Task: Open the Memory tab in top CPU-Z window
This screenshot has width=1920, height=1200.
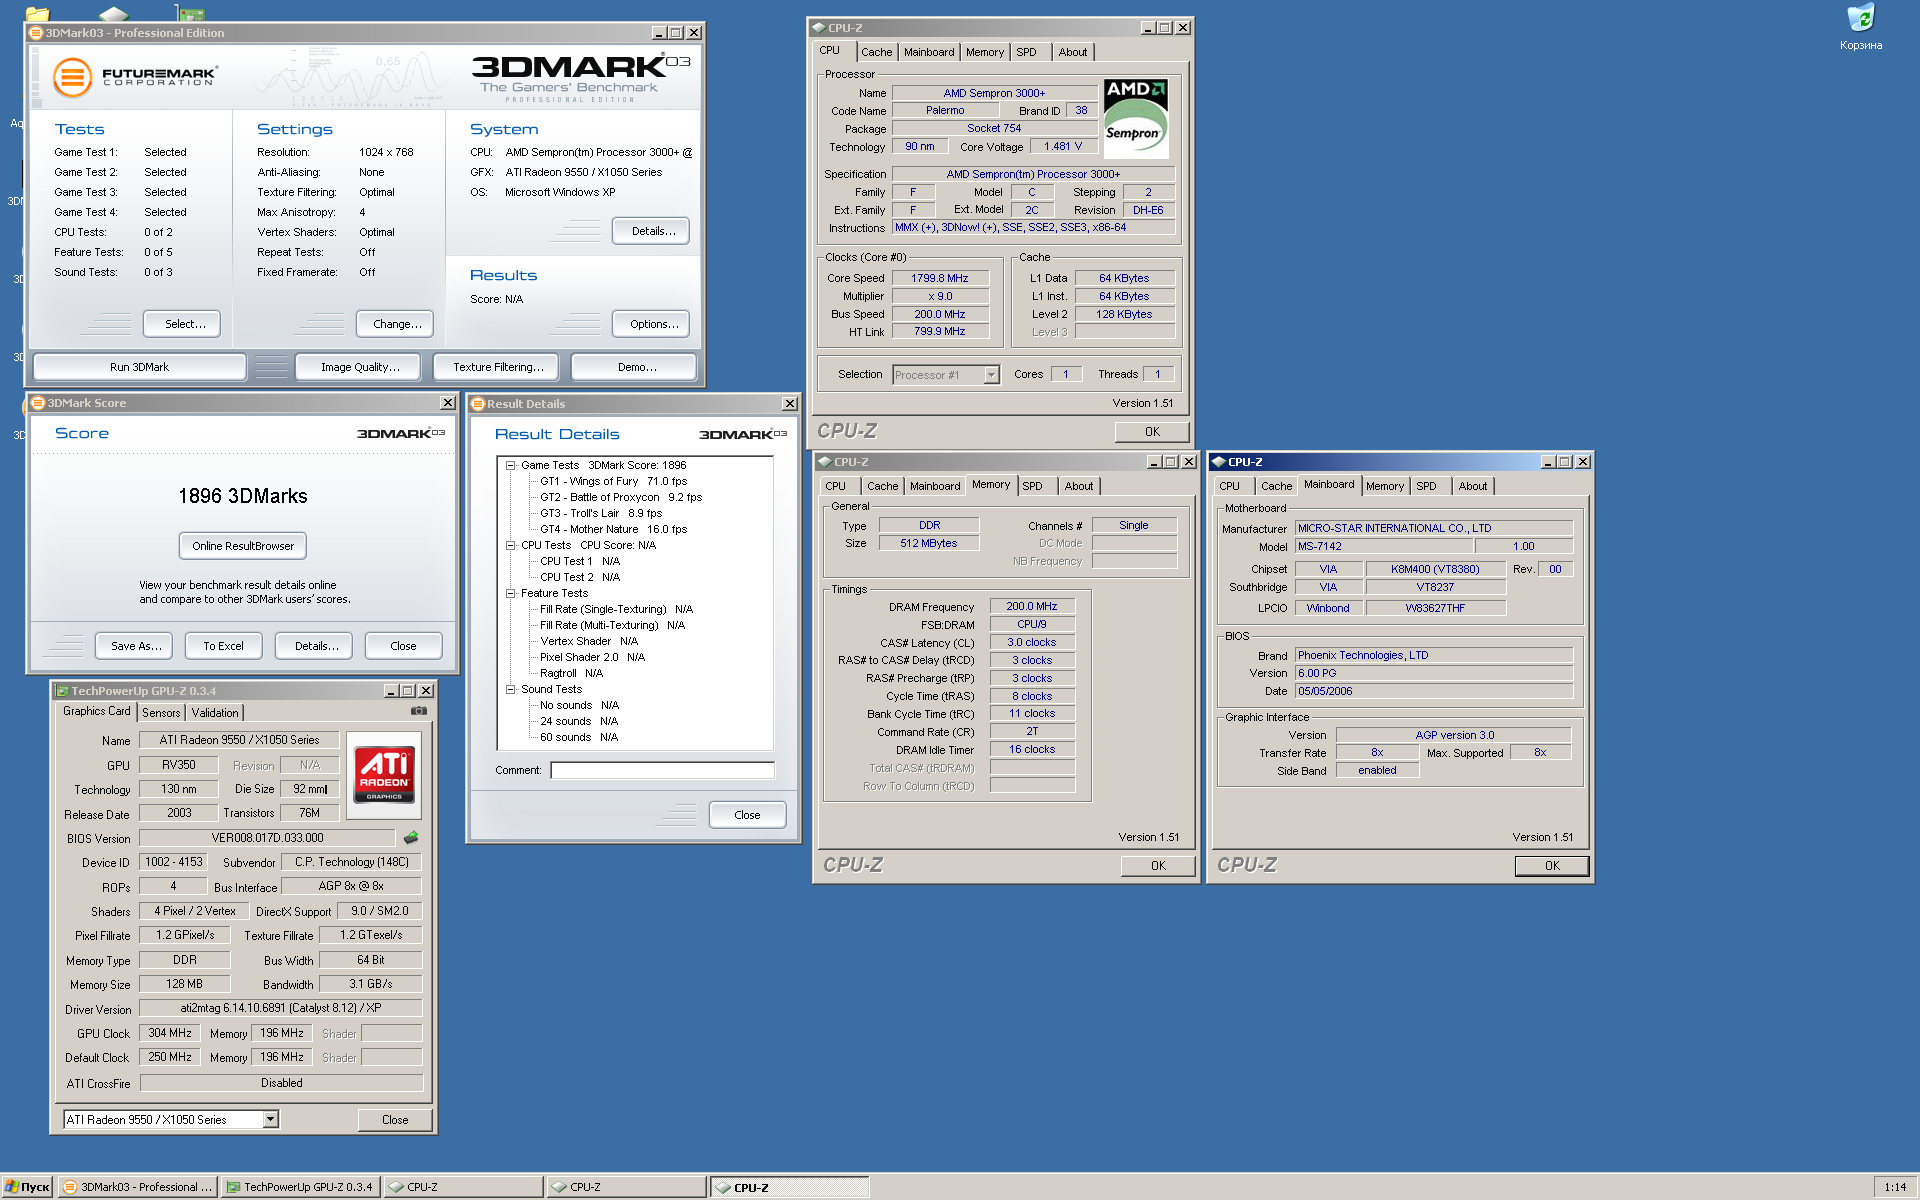Action: (x=985, y=52)
